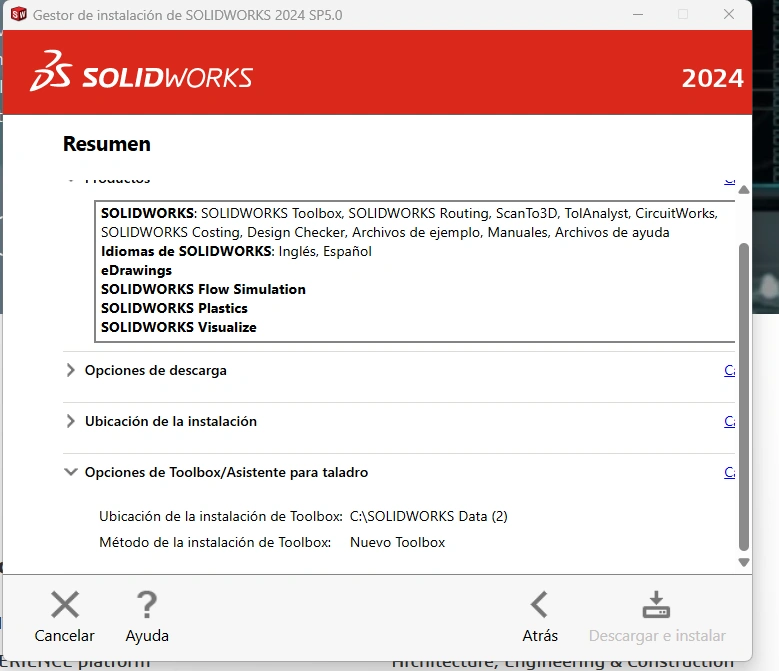Click the '2024' year text in banner

coord(712,78)
